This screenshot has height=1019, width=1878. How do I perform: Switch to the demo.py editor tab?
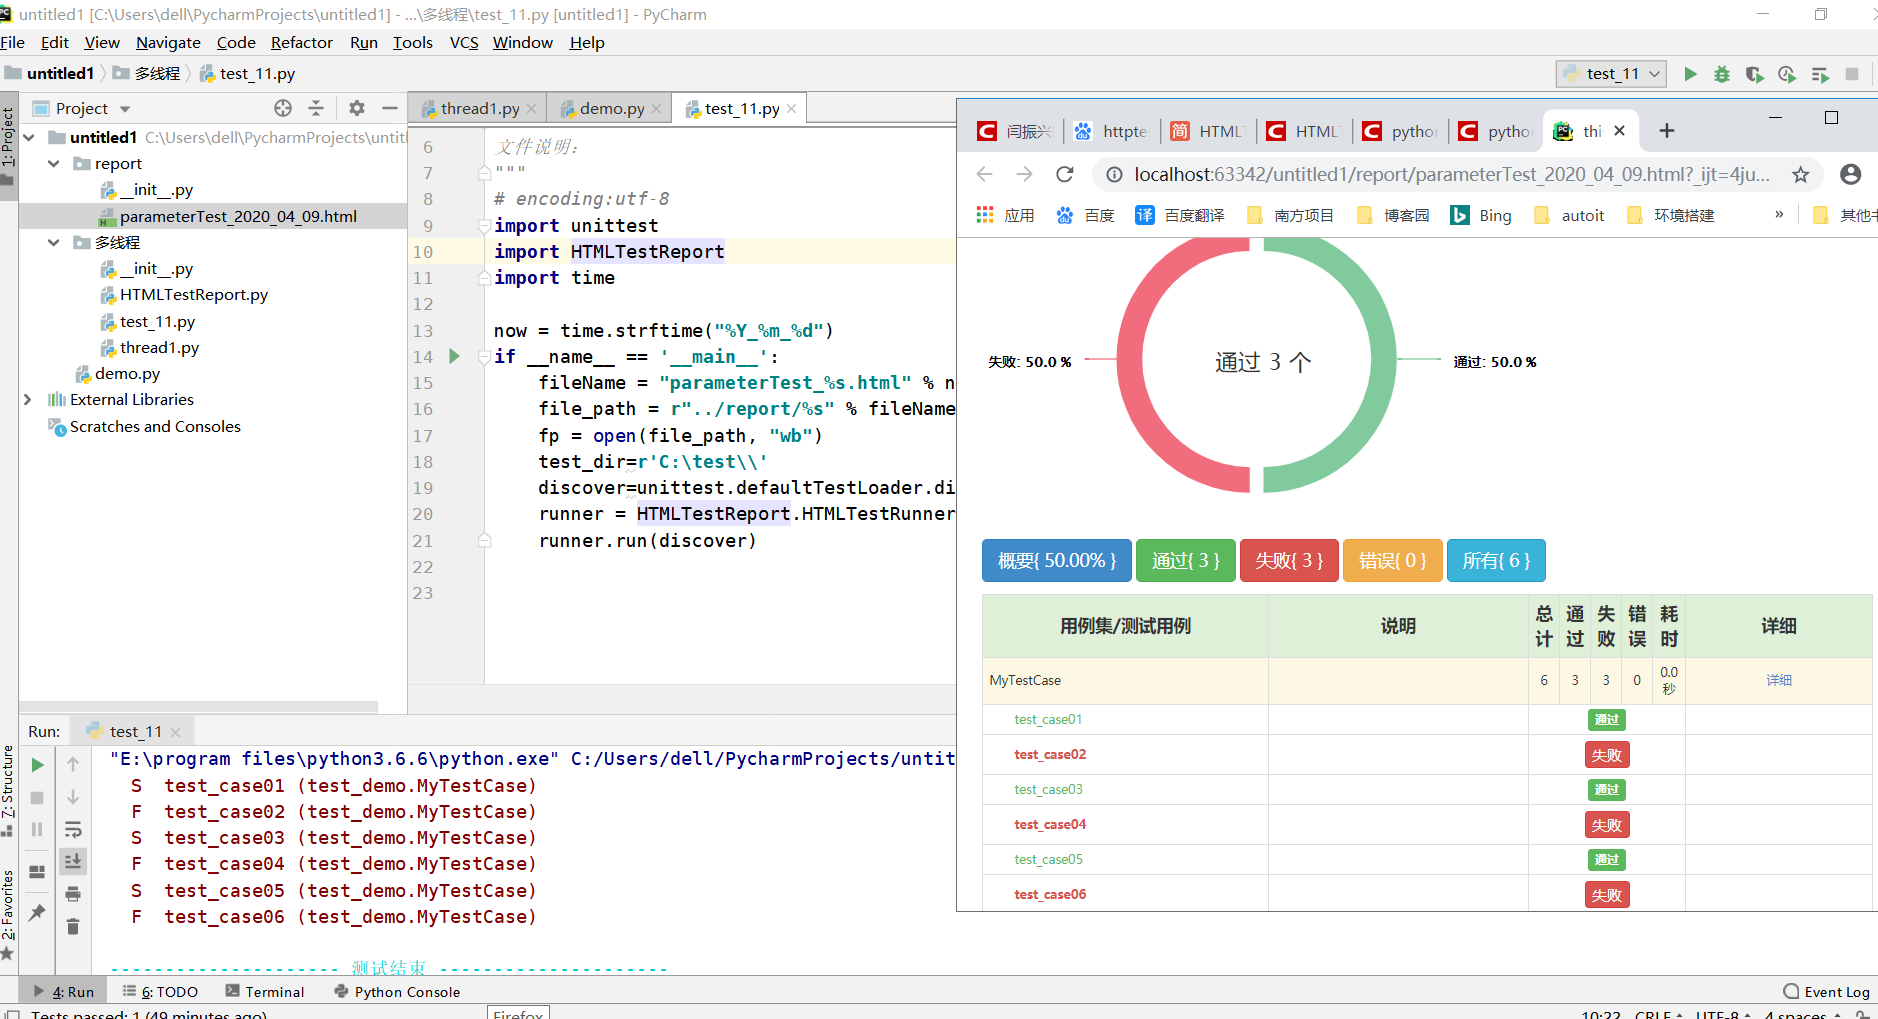point(611,108)
